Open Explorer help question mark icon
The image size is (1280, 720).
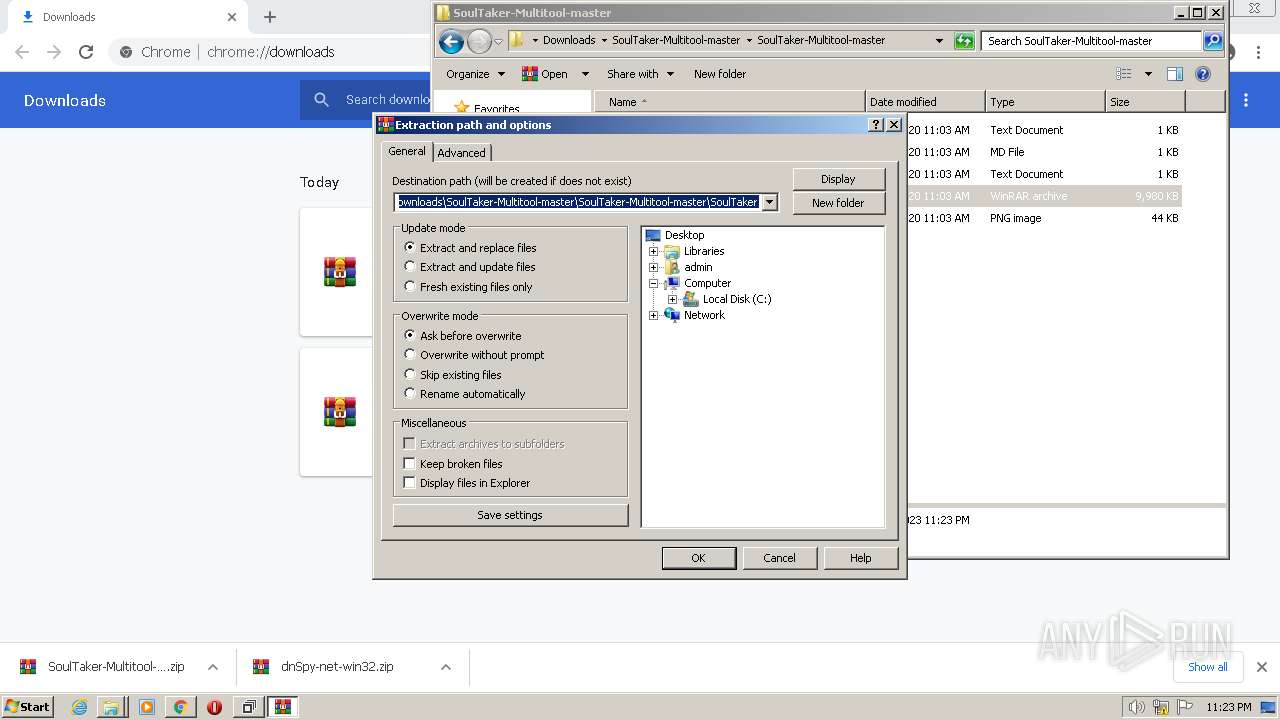coord(1203,74)
